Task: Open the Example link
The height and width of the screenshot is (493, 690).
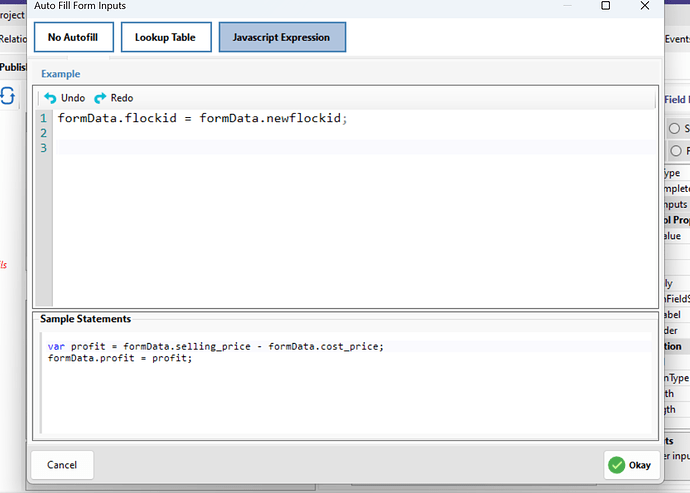Action: pos(61,74)
